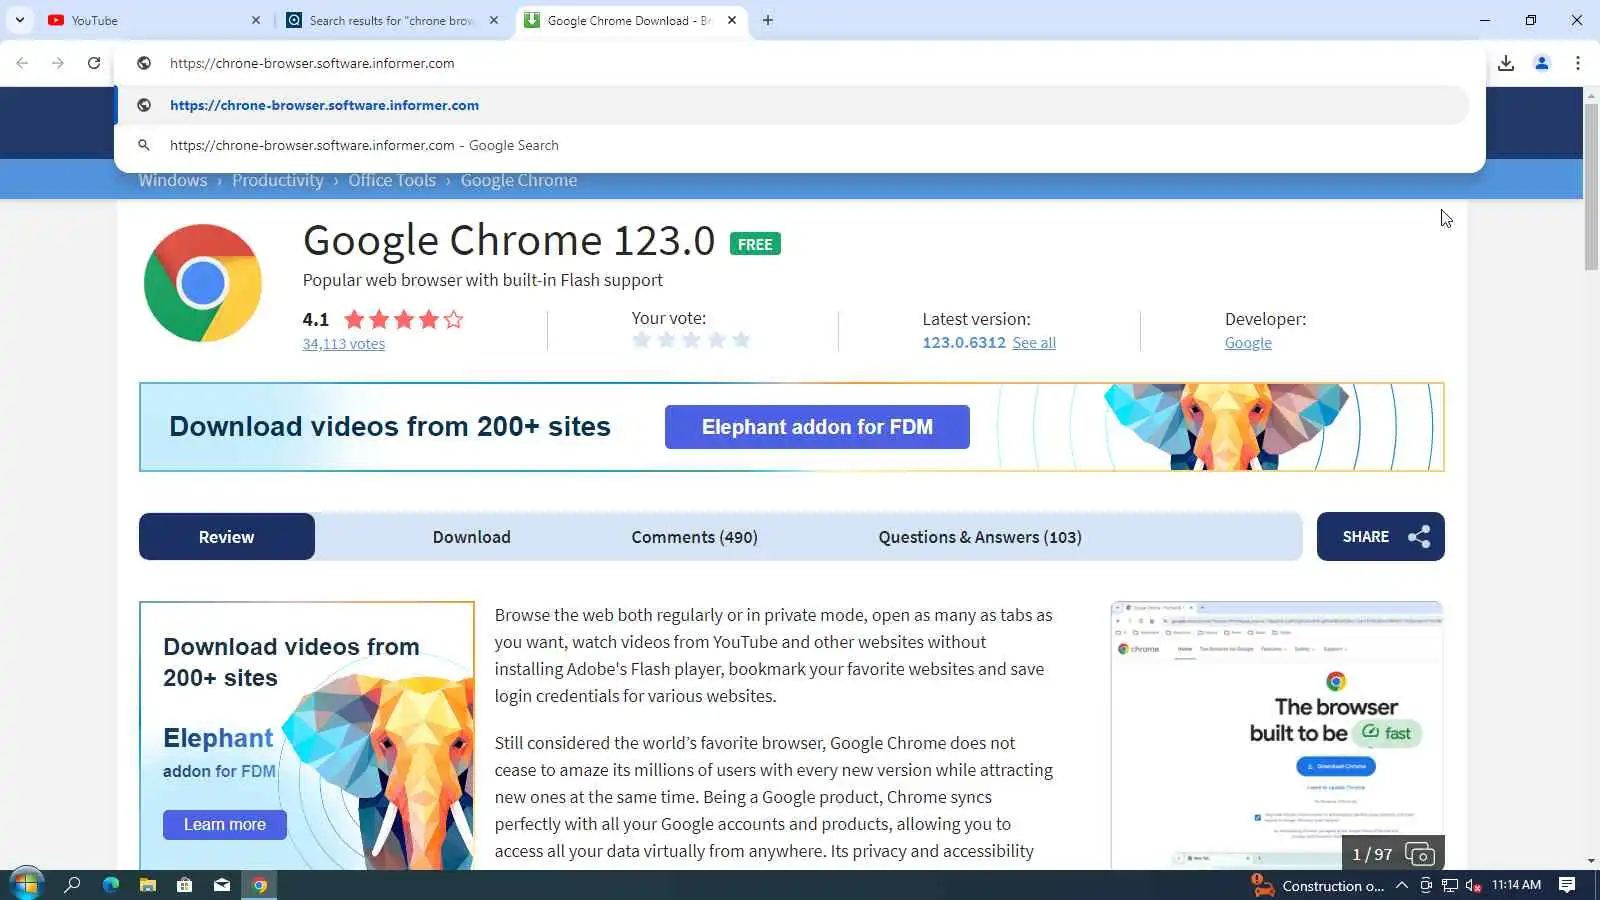Open the Chrome profile icon
This screenshot has height=900, width=1600.
click(x=1542, y=63)
